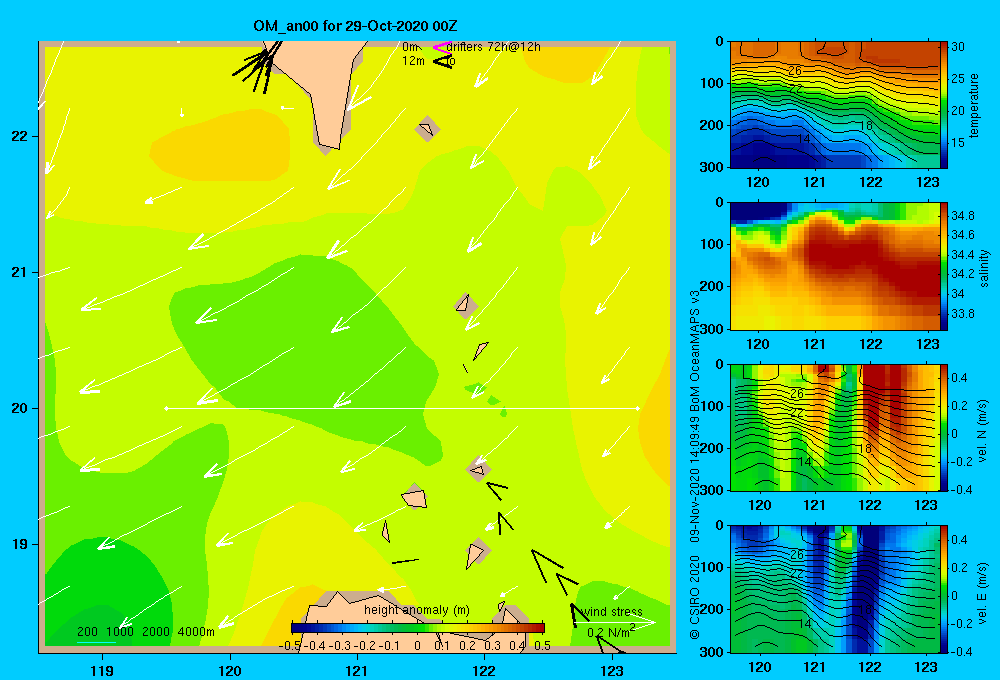
Task: Click the 'vel. E (m/s)' label
Action: [982, 592]
